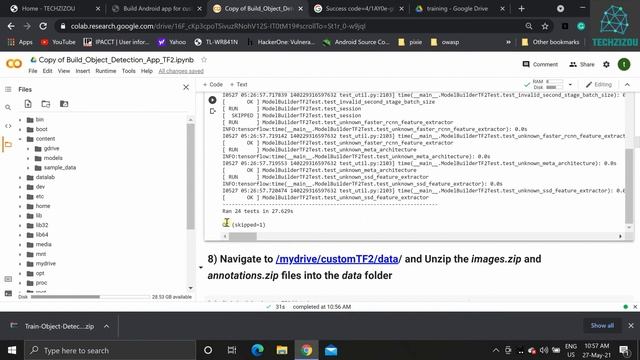640x360 pixels.
Task: Expand the bin folder
Action: pyautogui.click(x=20, y=120)
